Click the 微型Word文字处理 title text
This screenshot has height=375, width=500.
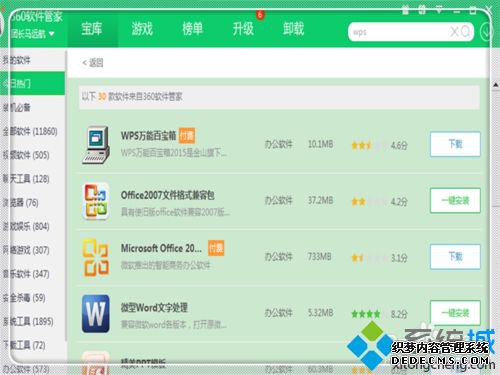coord(154,307)
